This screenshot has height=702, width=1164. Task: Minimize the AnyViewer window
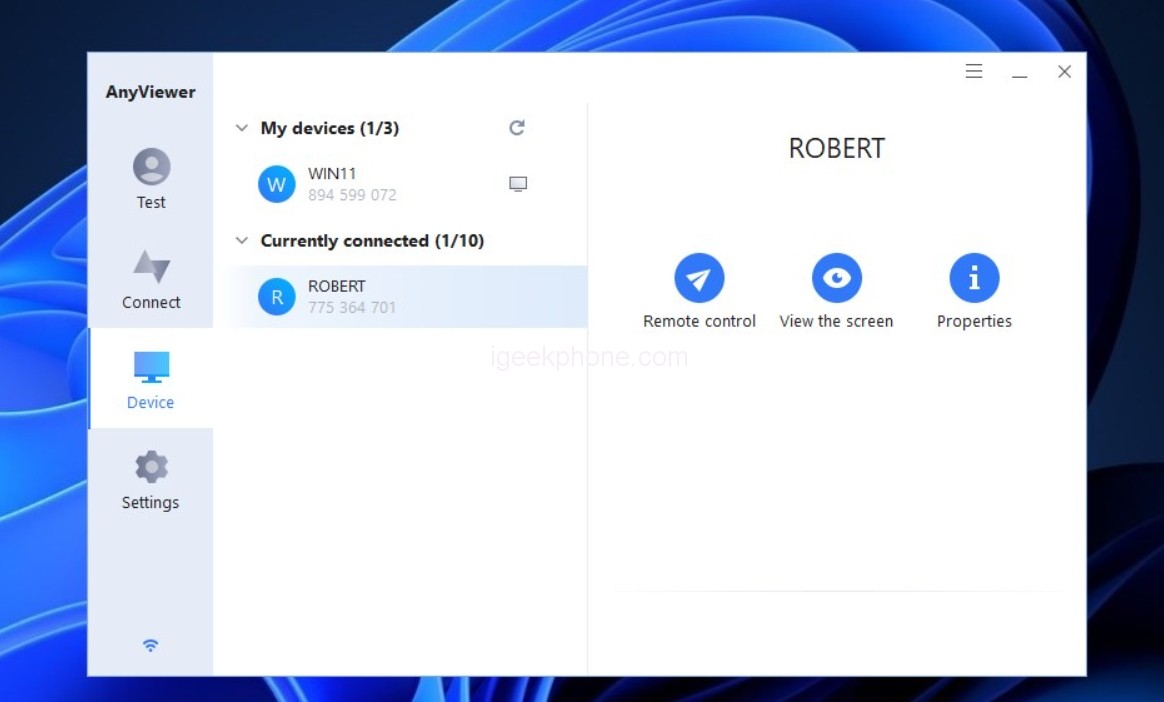point(1019,72)
